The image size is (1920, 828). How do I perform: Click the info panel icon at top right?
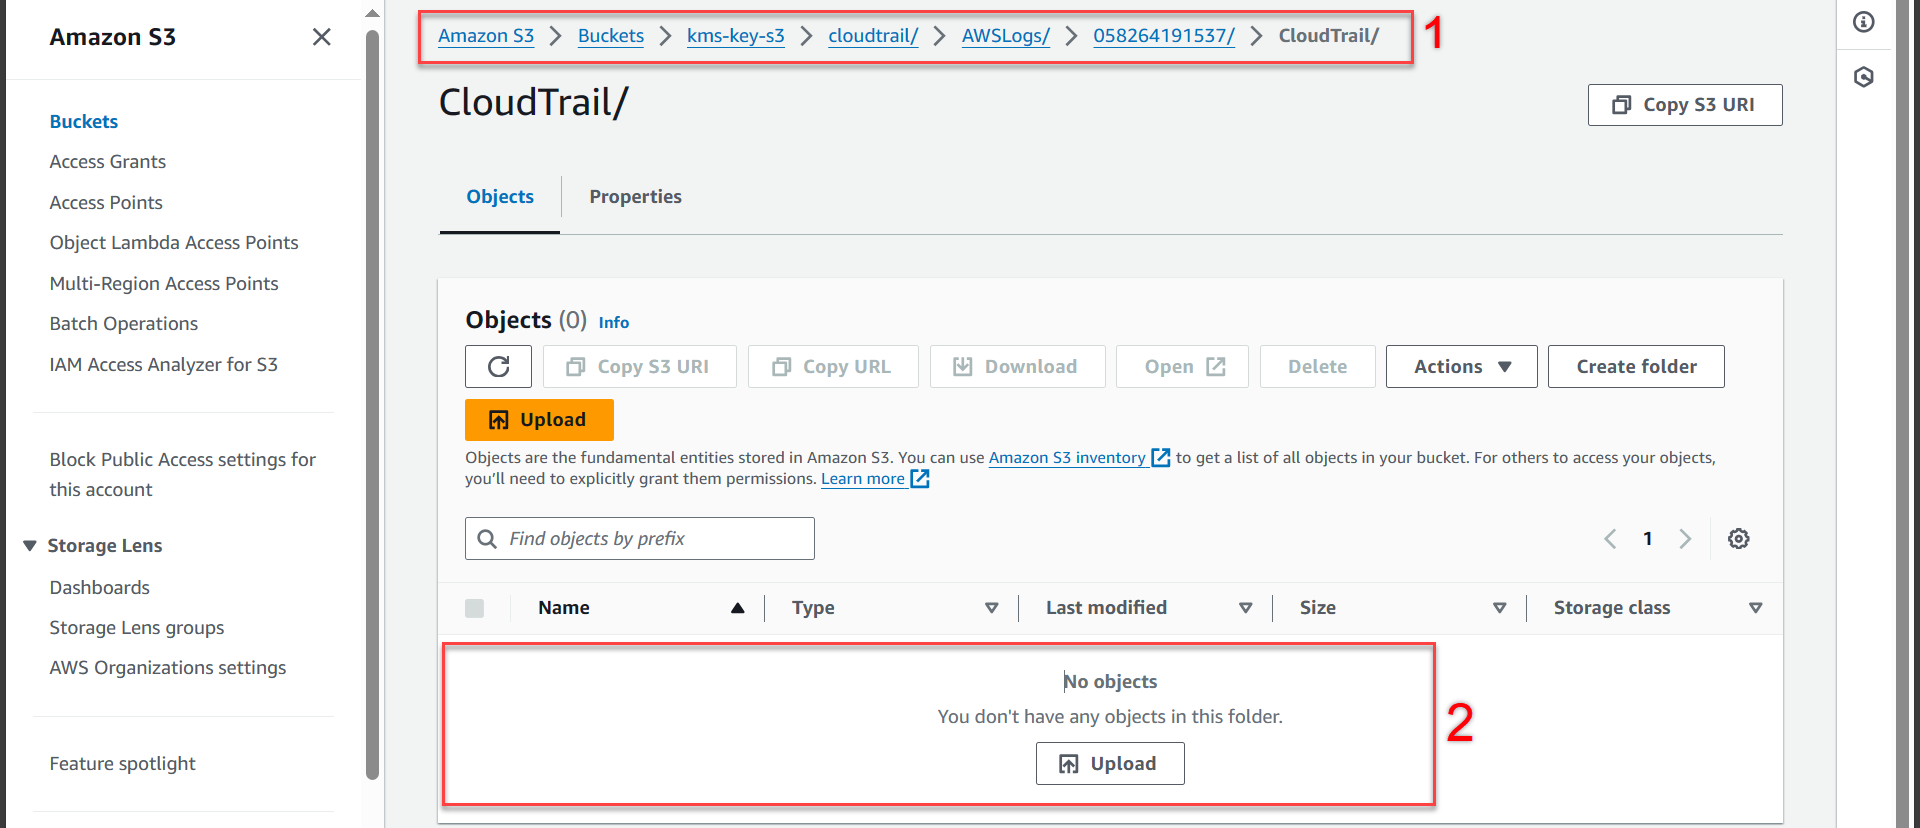[x=1863, y=22]
